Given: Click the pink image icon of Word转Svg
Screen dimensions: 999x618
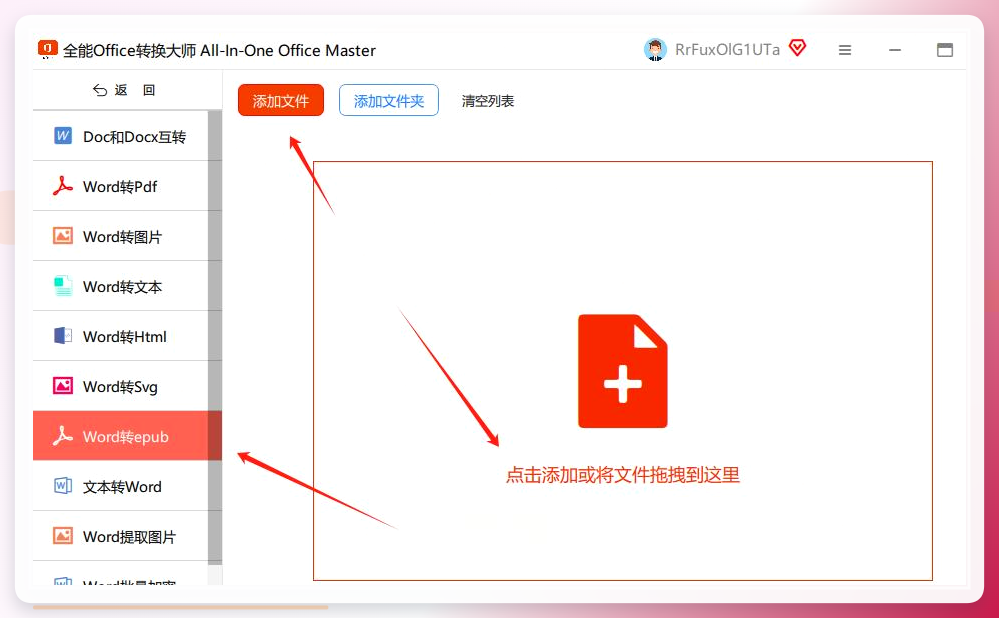Looking at the screenshot, I should coord(62,385).
